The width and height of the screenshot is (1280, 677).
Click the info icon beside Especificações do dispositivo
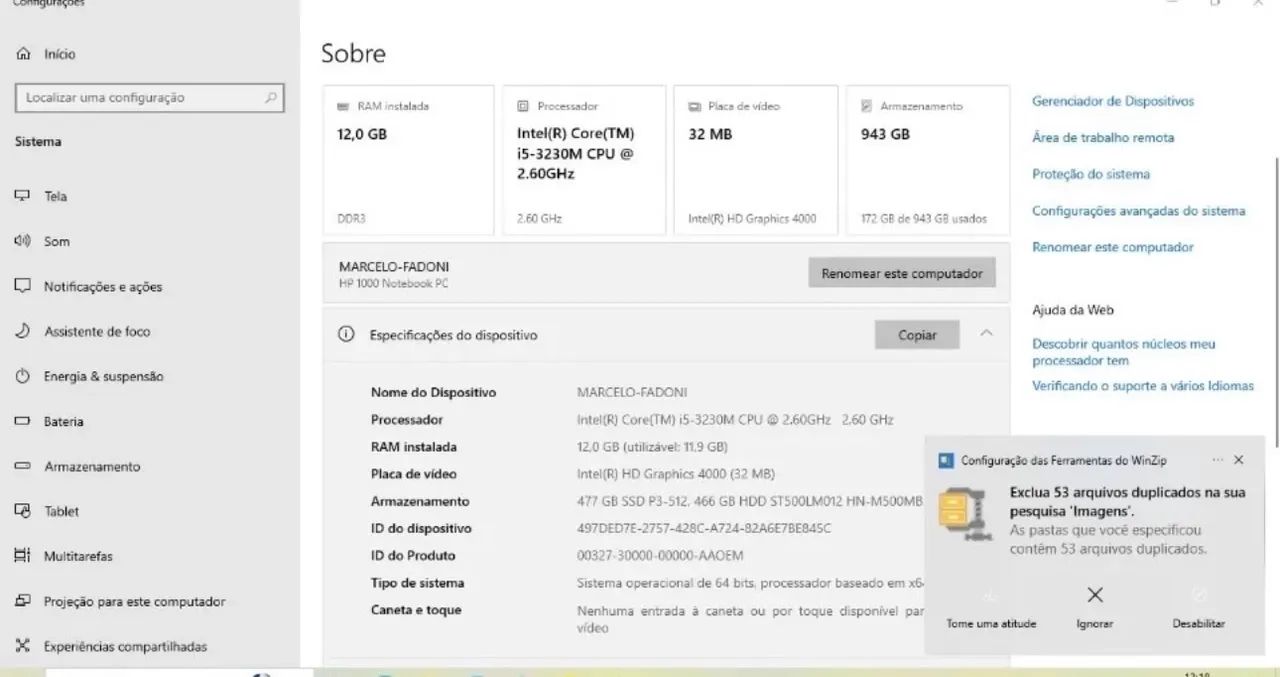(x=346, y=335)
